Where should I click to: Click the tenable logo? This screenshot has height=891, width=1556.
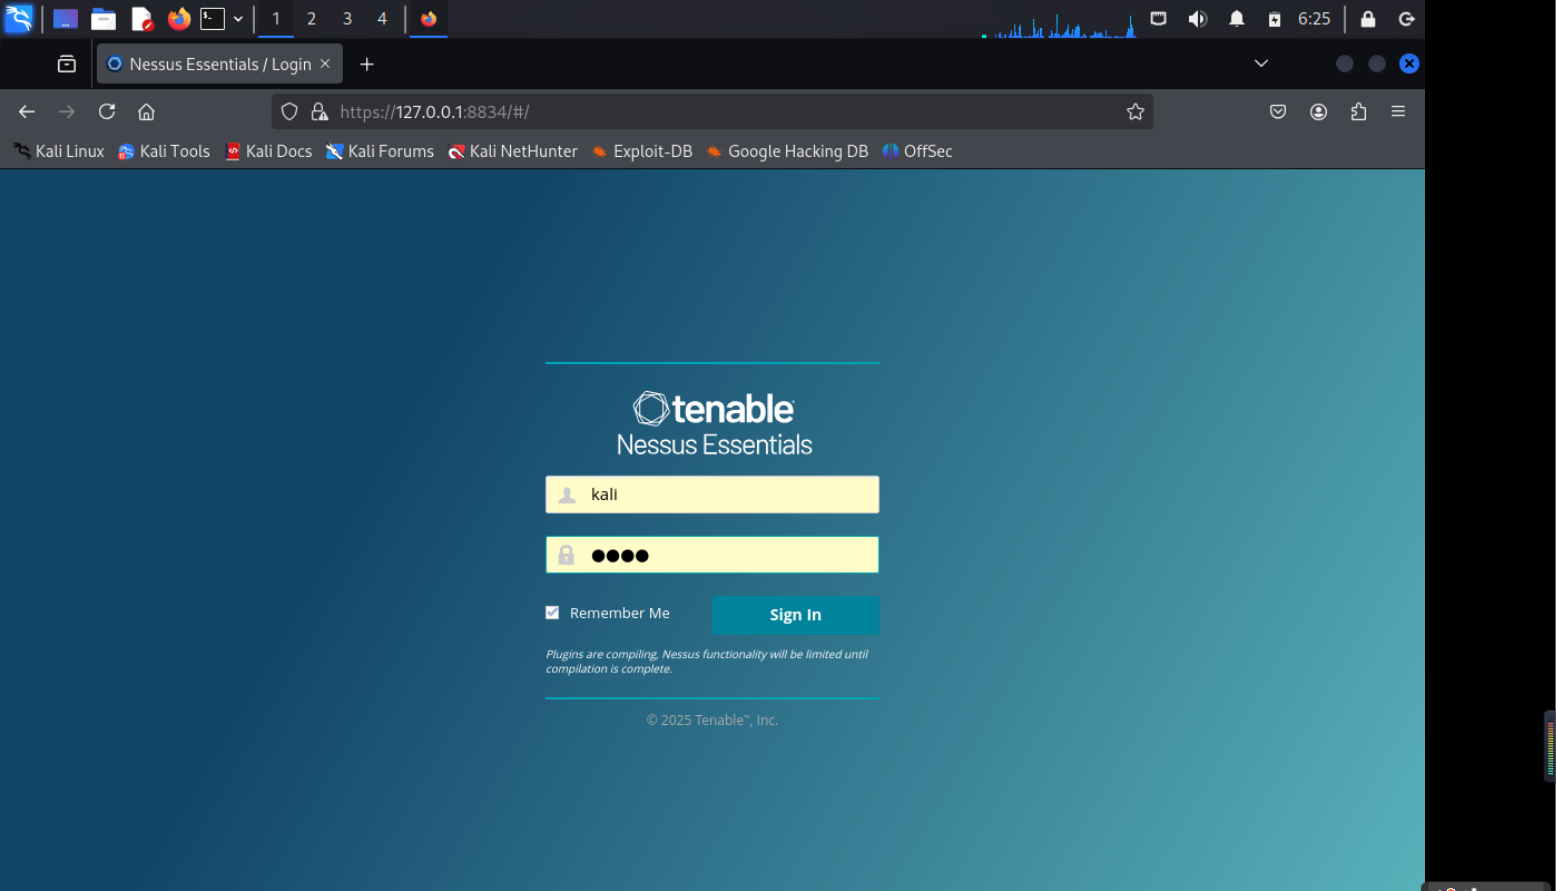coord(713,408)
